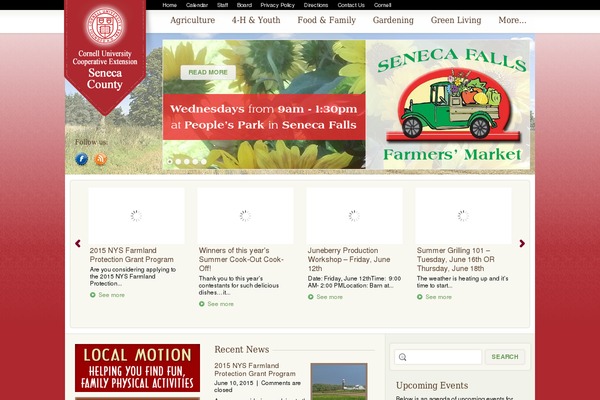Go to Home in top bar

170,5
